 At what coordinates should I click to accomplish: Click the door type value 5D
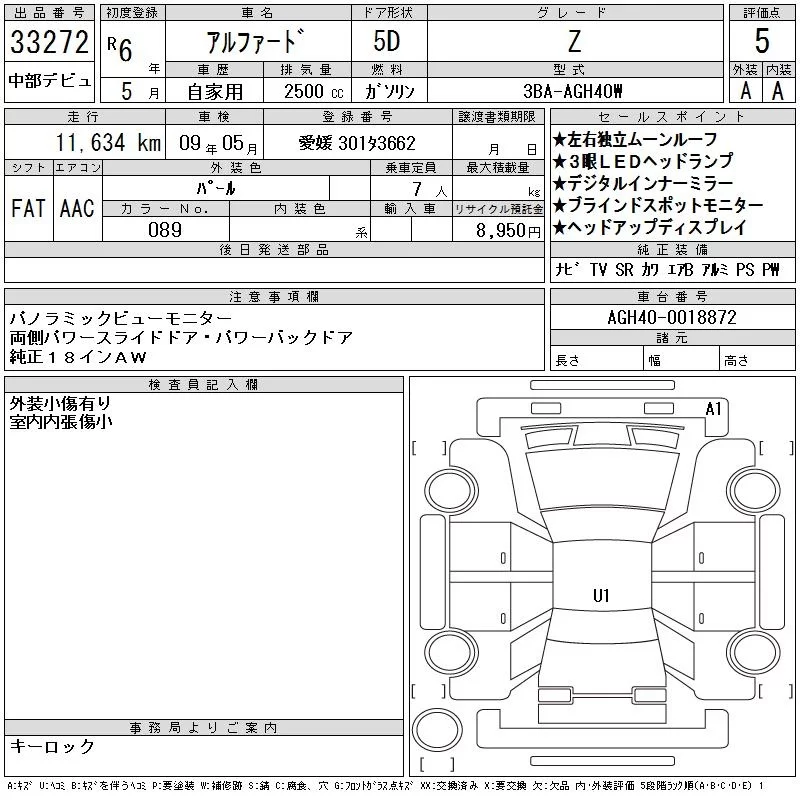pos(387,41)
